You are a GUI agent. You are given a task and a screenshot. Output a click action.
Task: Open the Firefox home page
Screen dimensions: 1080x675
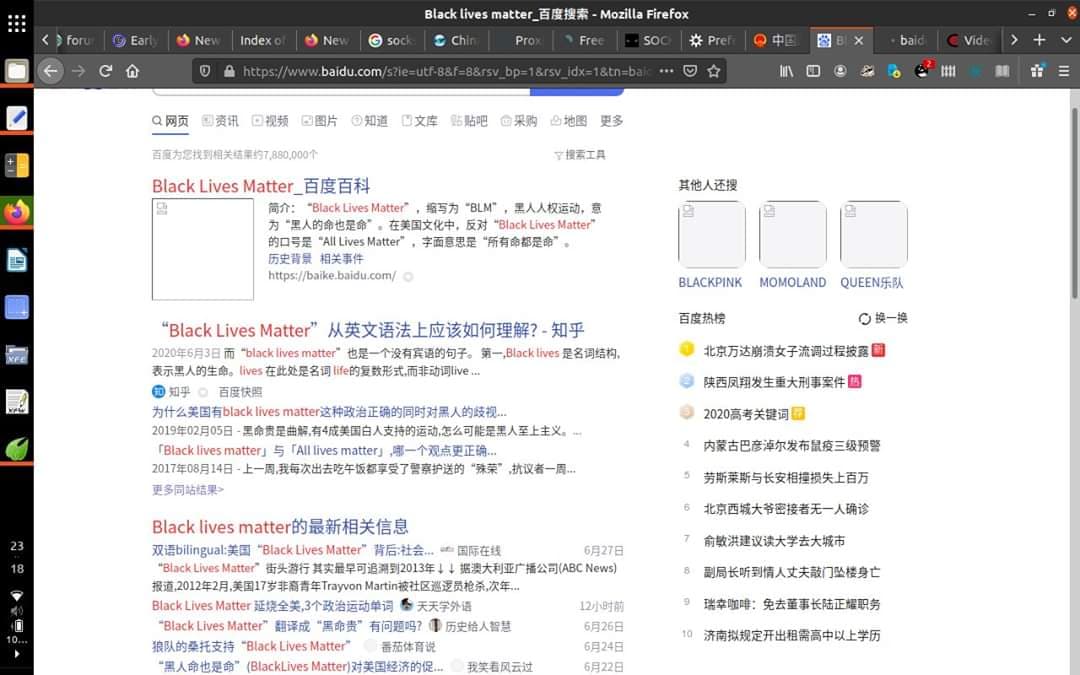point(132,71)
